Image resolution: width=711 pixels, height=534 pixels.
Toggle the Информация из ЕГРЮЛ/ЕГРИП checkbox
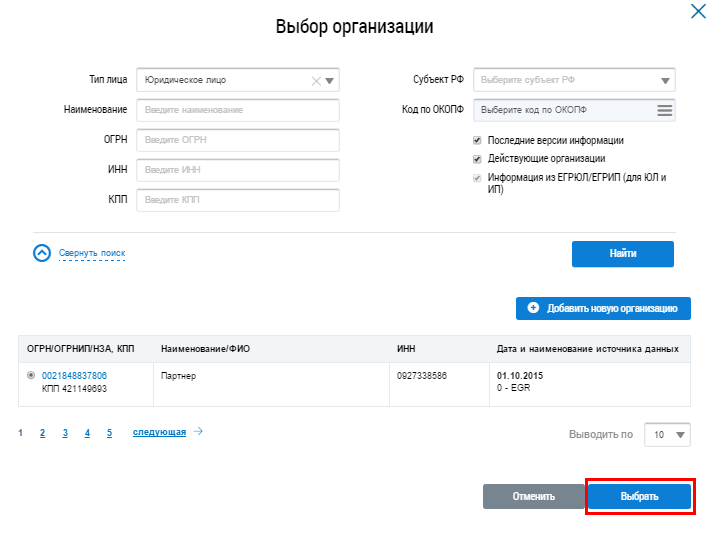coord(478,177)
